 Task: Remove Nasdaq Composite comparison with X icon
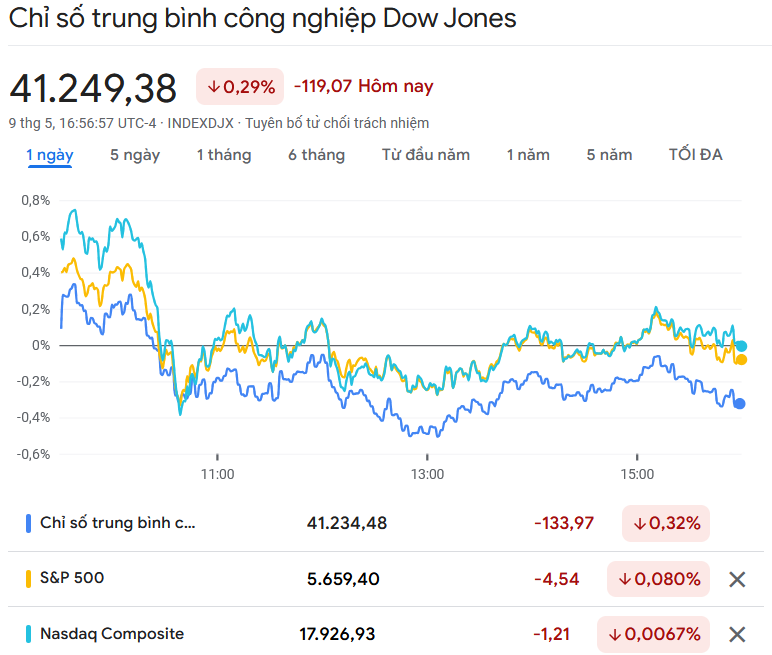[x=737, y=634]
